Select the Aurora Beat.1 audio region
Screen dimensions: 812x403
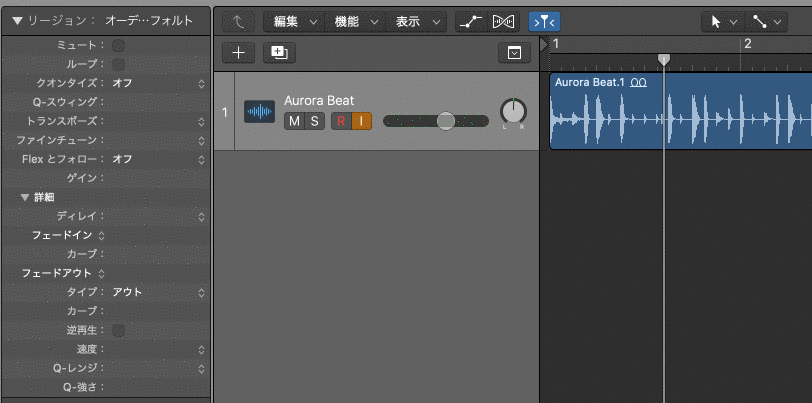coord(680,111)
